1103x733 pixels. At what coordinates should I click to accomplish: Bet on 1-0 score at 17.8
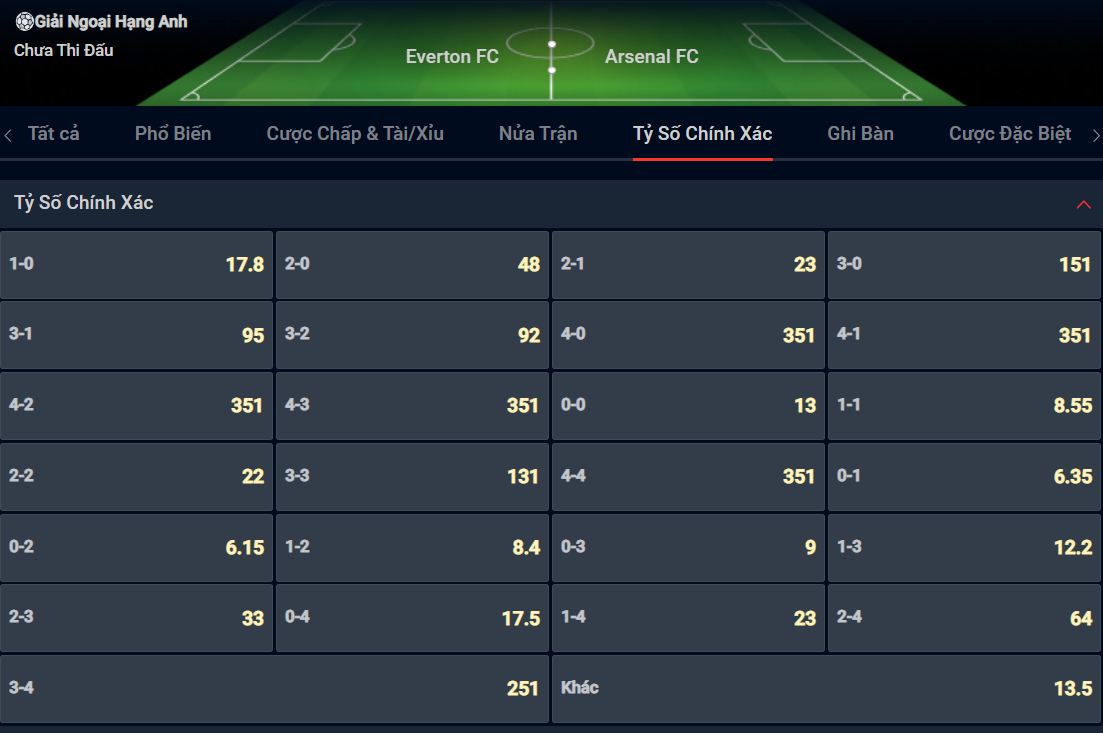(x=136, y=264)
